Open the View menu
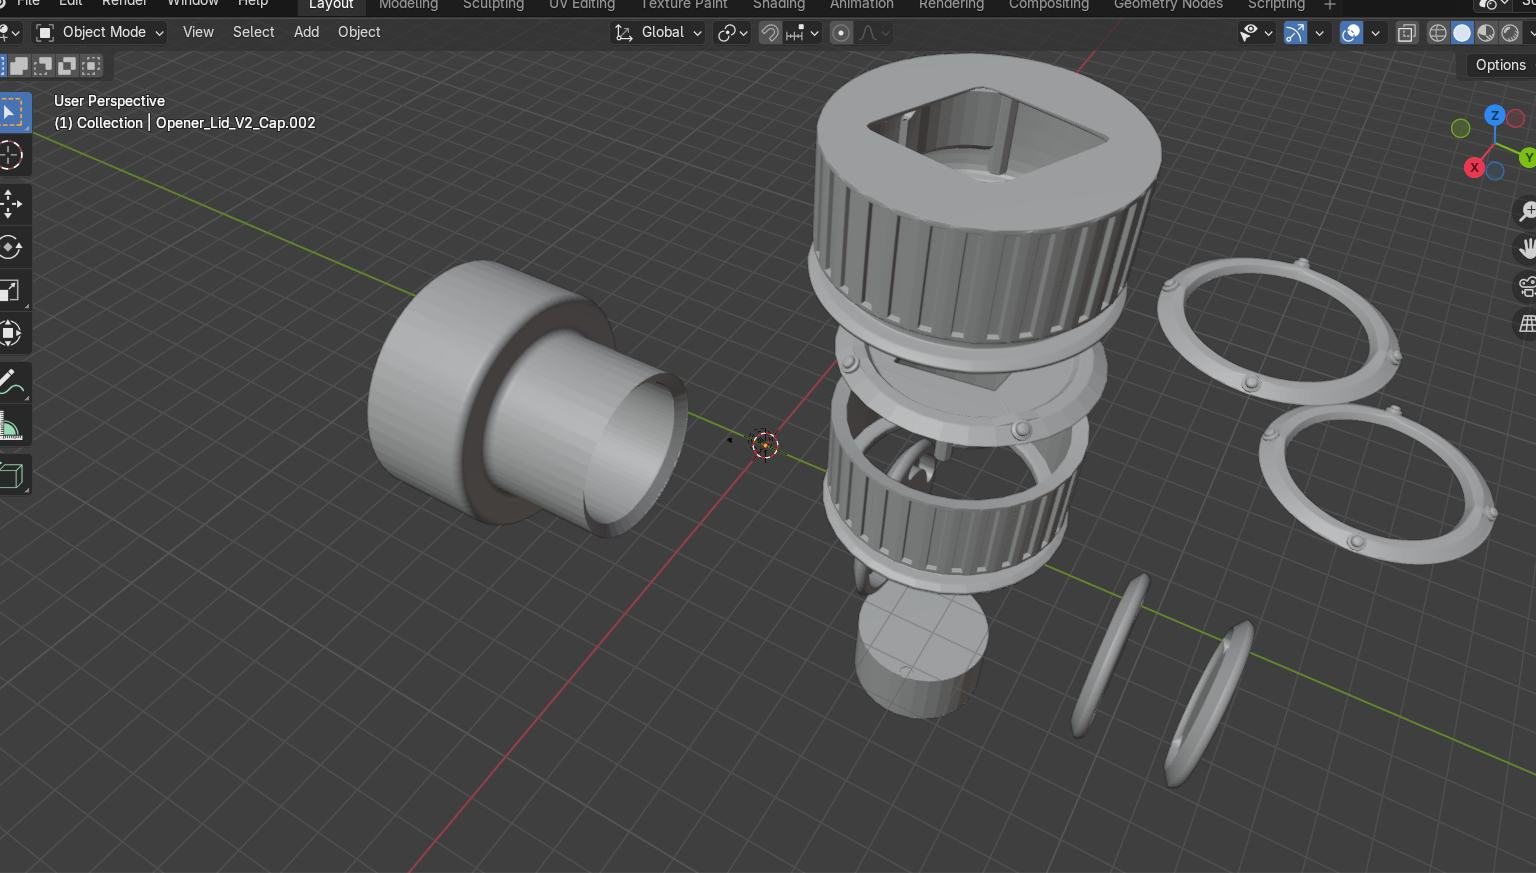 (x=198, y=32)
